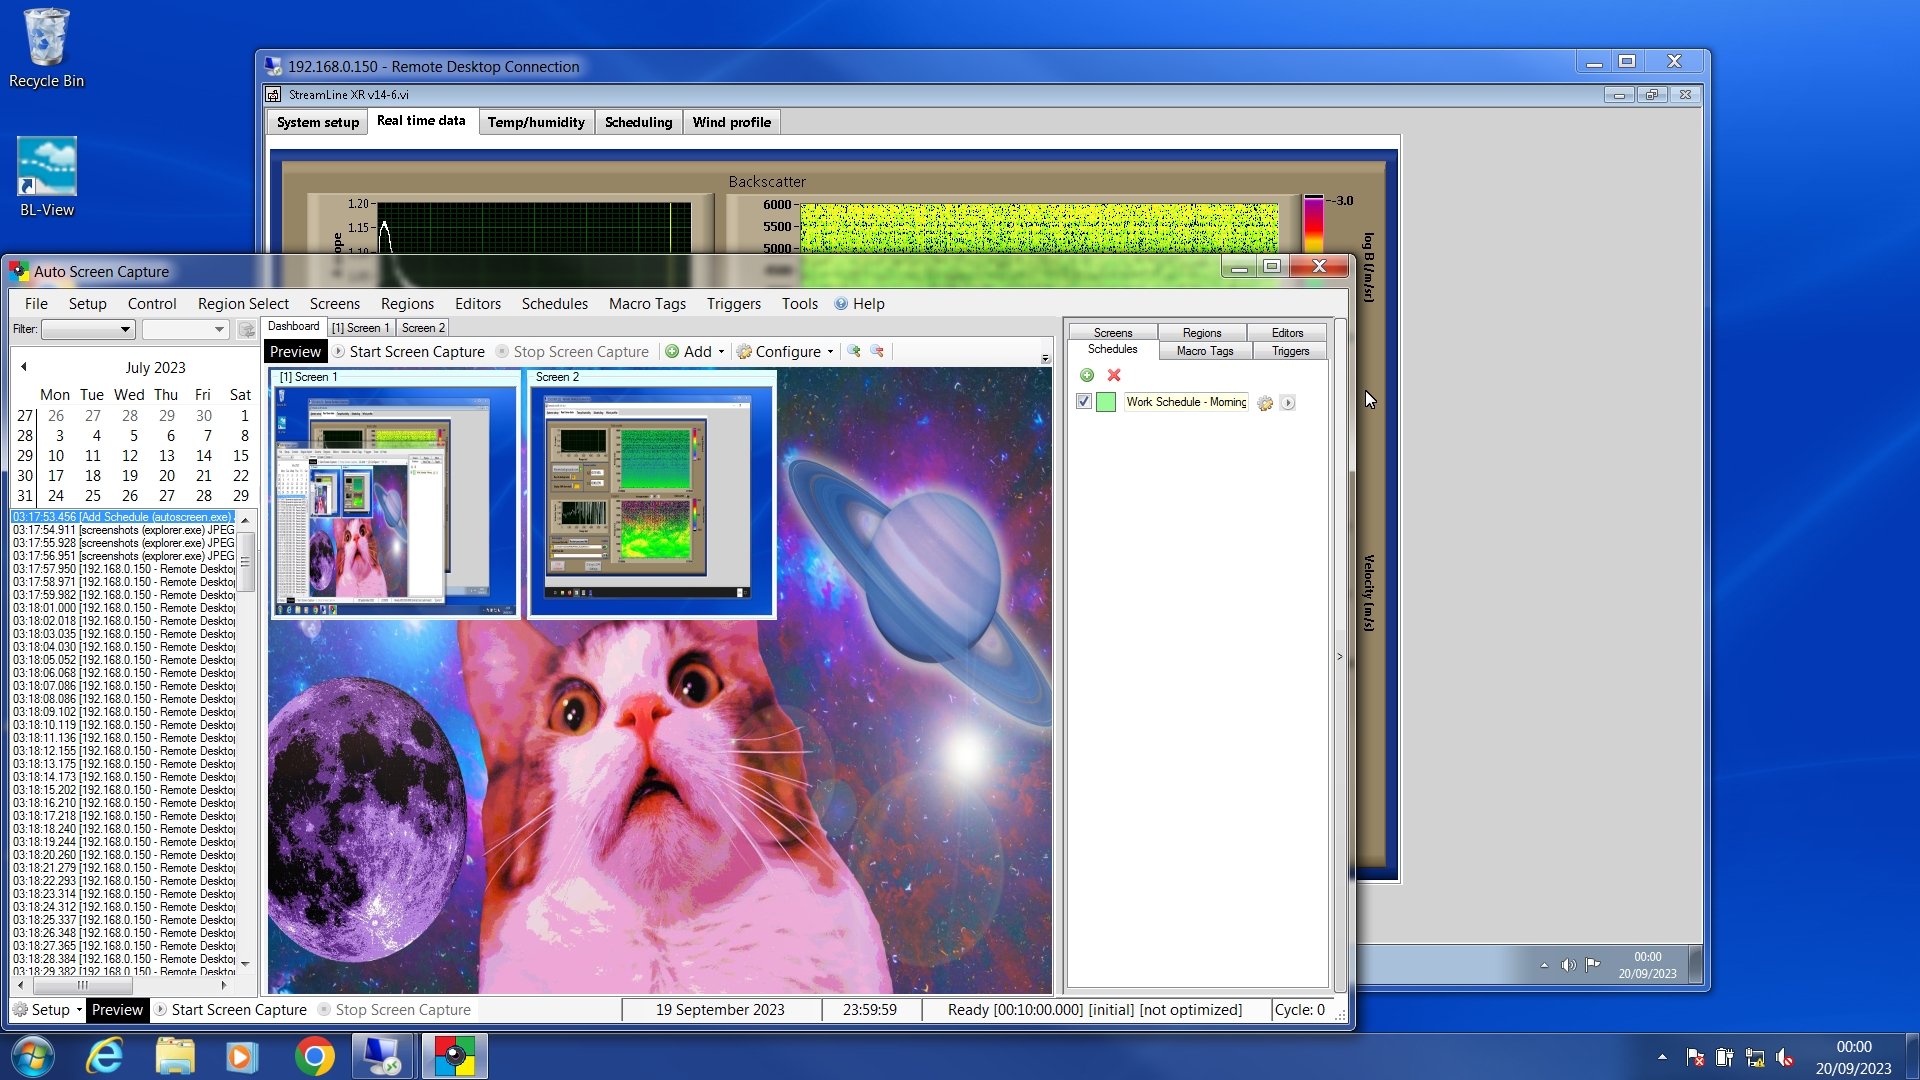Open the Macro Tags menu

tap(647, 304)
